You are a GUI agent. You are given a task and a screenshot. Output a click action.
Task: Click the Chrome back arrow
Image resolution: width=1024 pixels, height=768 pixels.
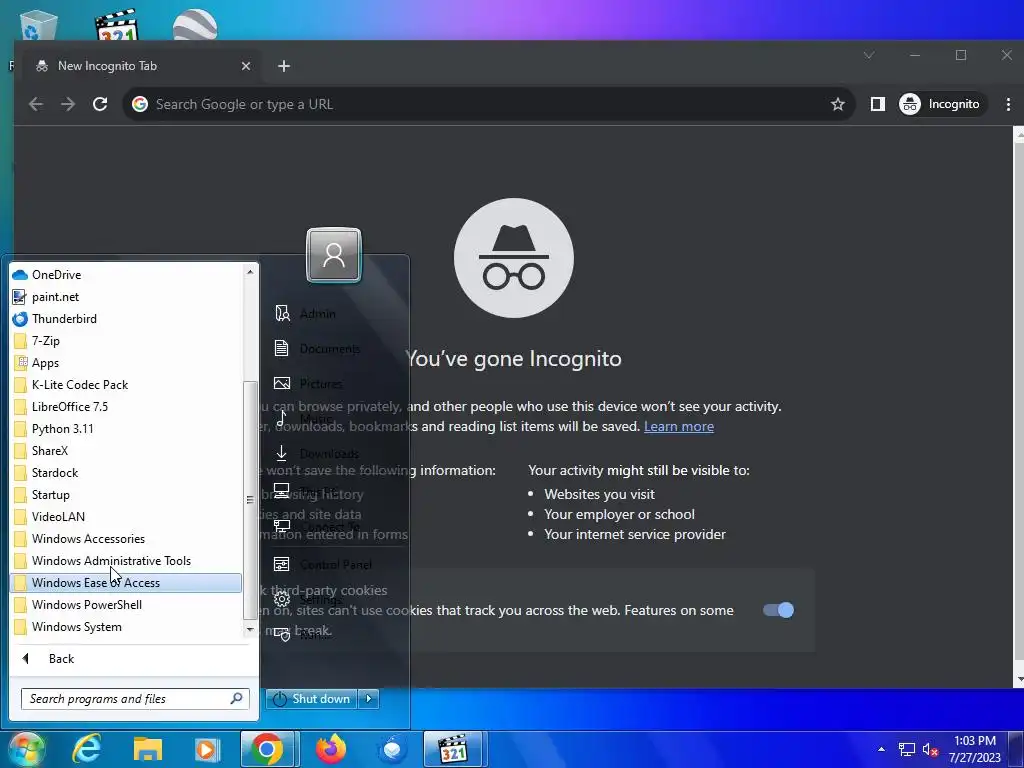click(x=36, y=104)
